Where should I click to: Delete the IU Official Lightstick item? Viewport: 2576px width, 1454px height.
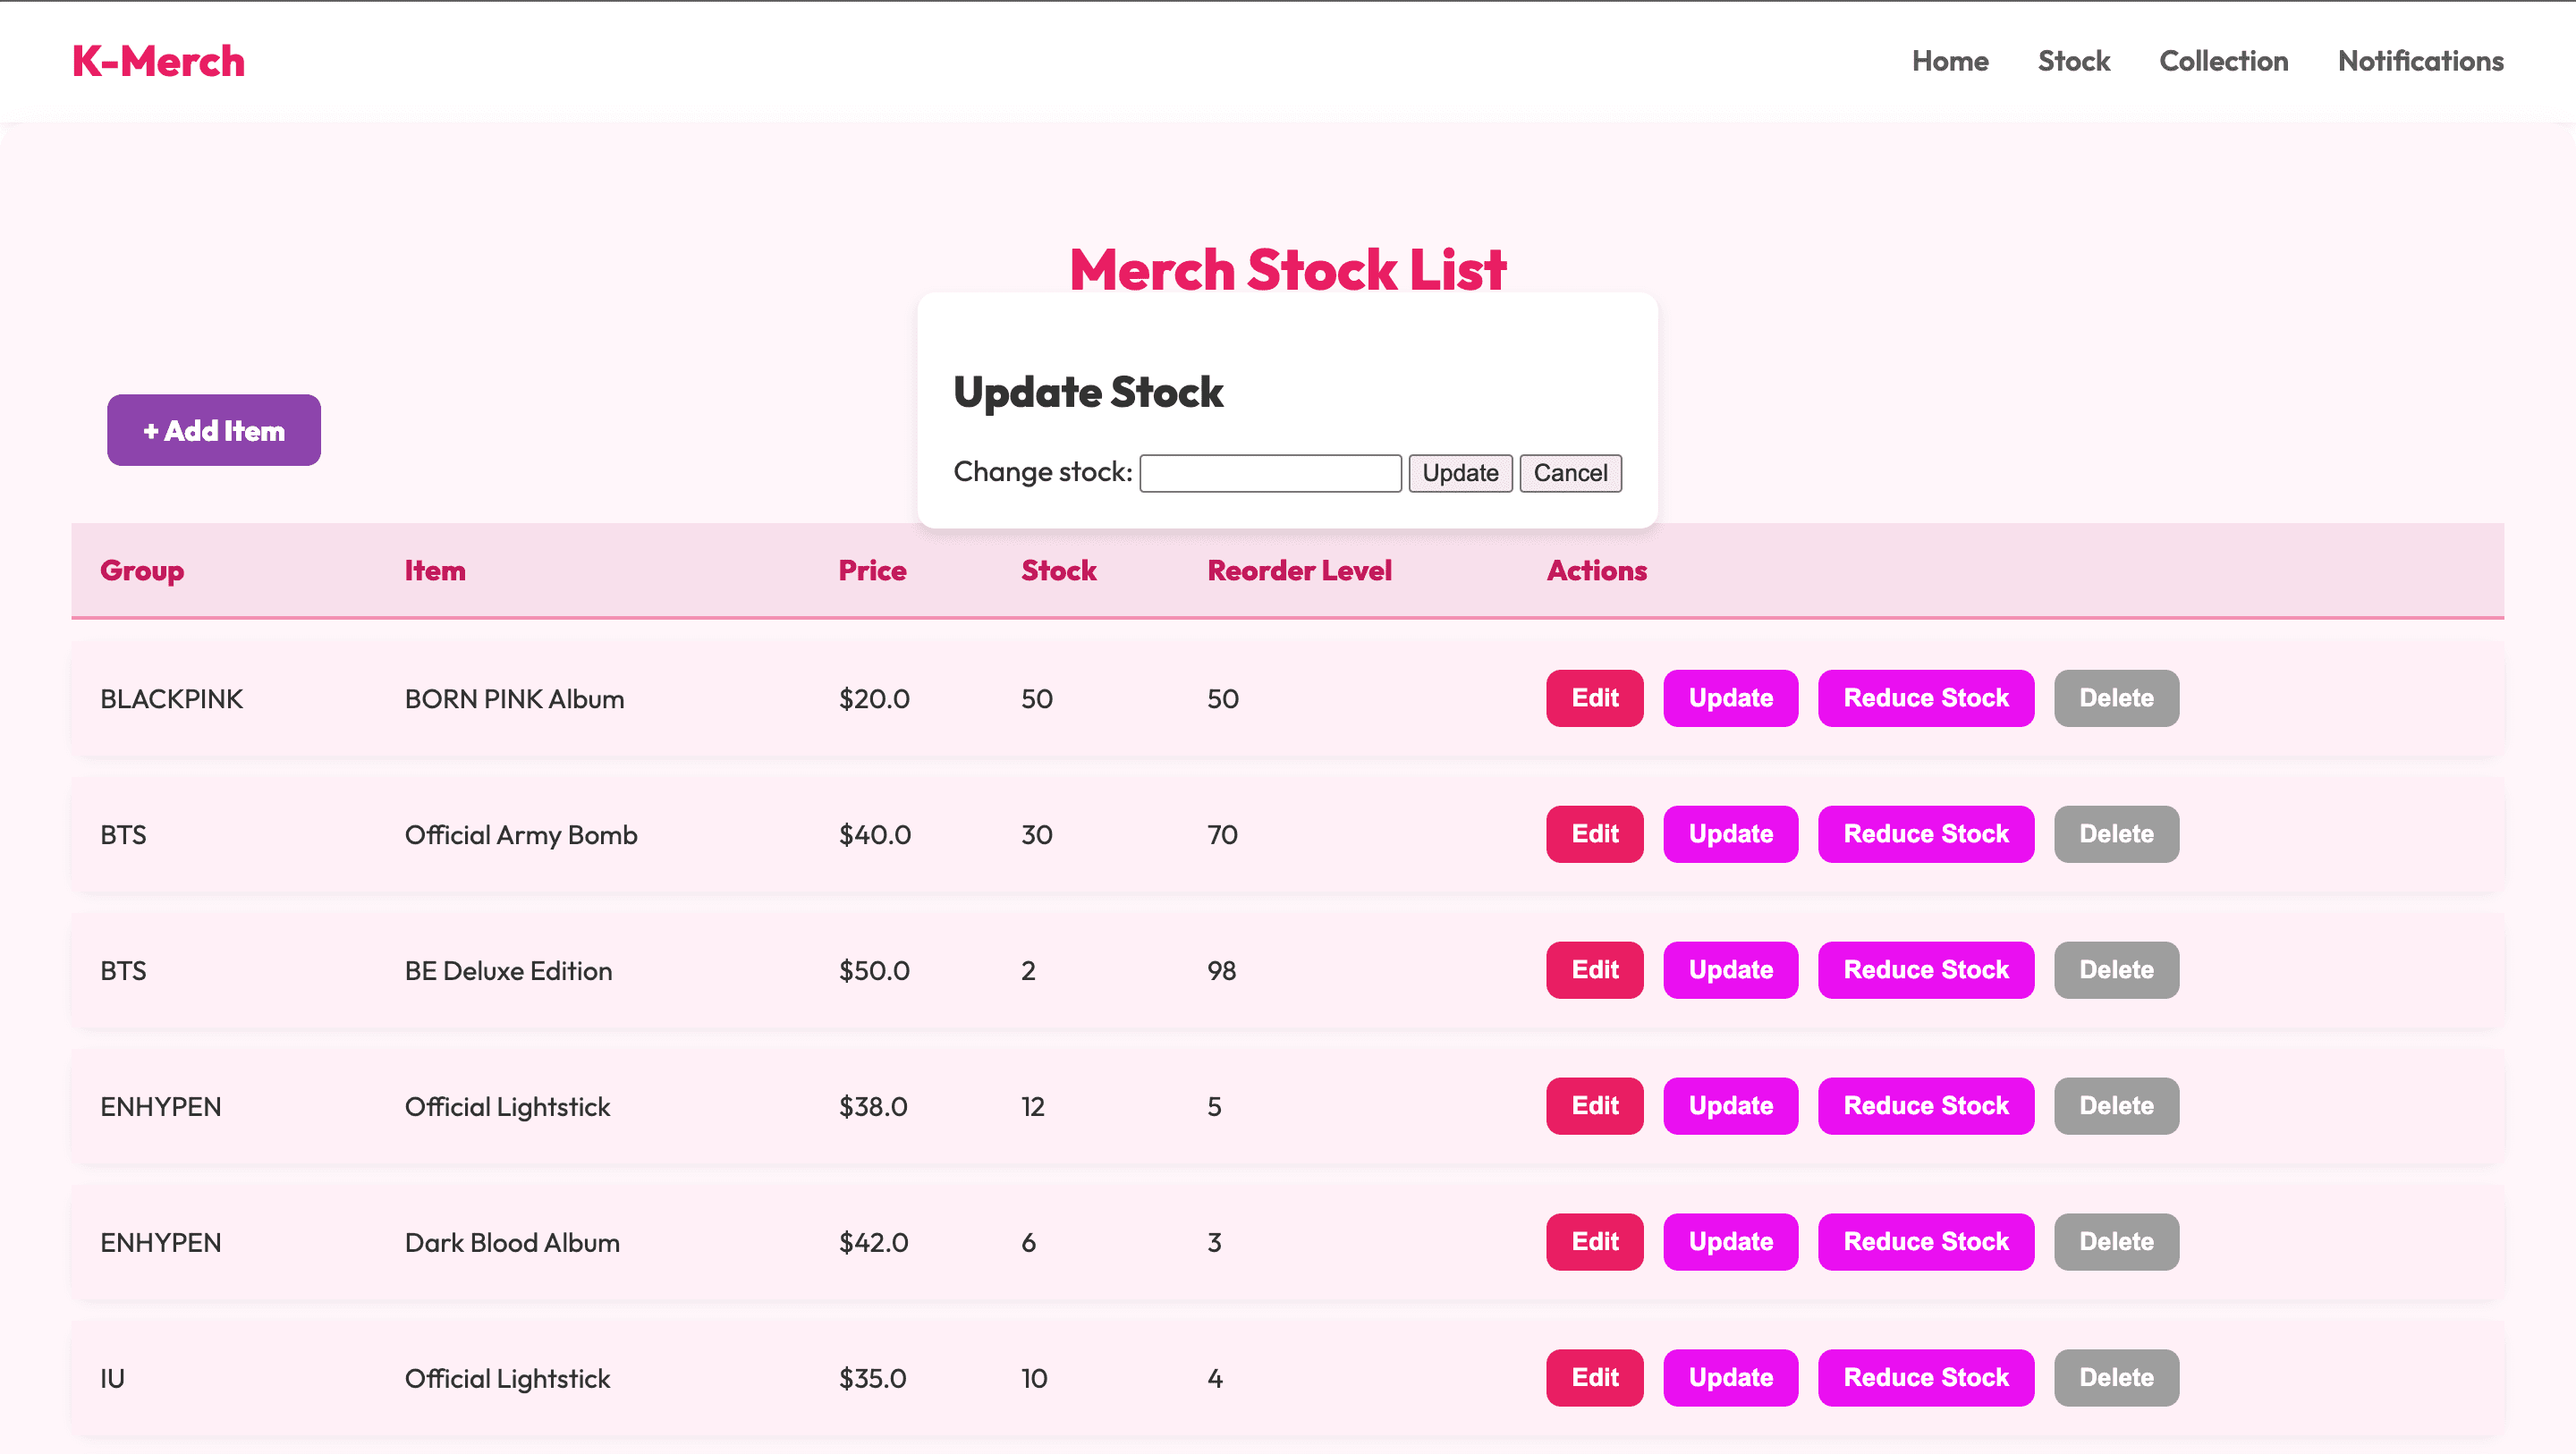(2116, 1378)
